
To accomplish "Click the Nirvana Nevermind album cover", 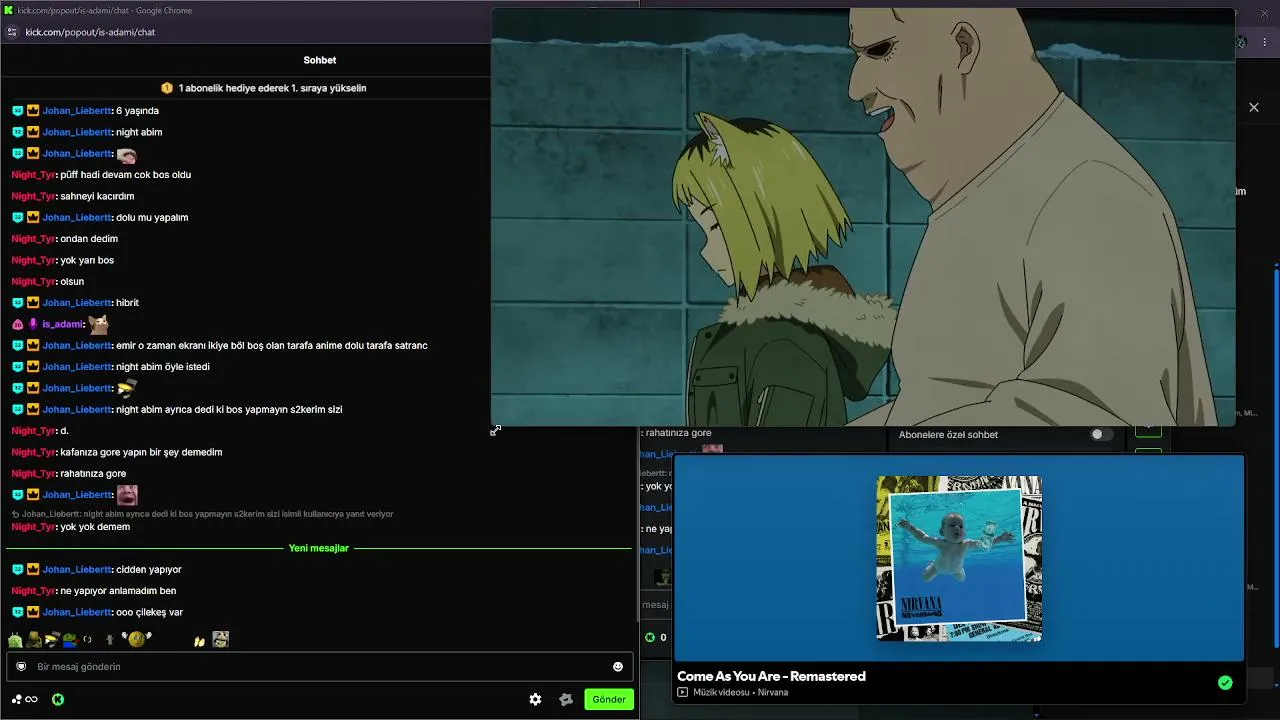I will point(959,558).
